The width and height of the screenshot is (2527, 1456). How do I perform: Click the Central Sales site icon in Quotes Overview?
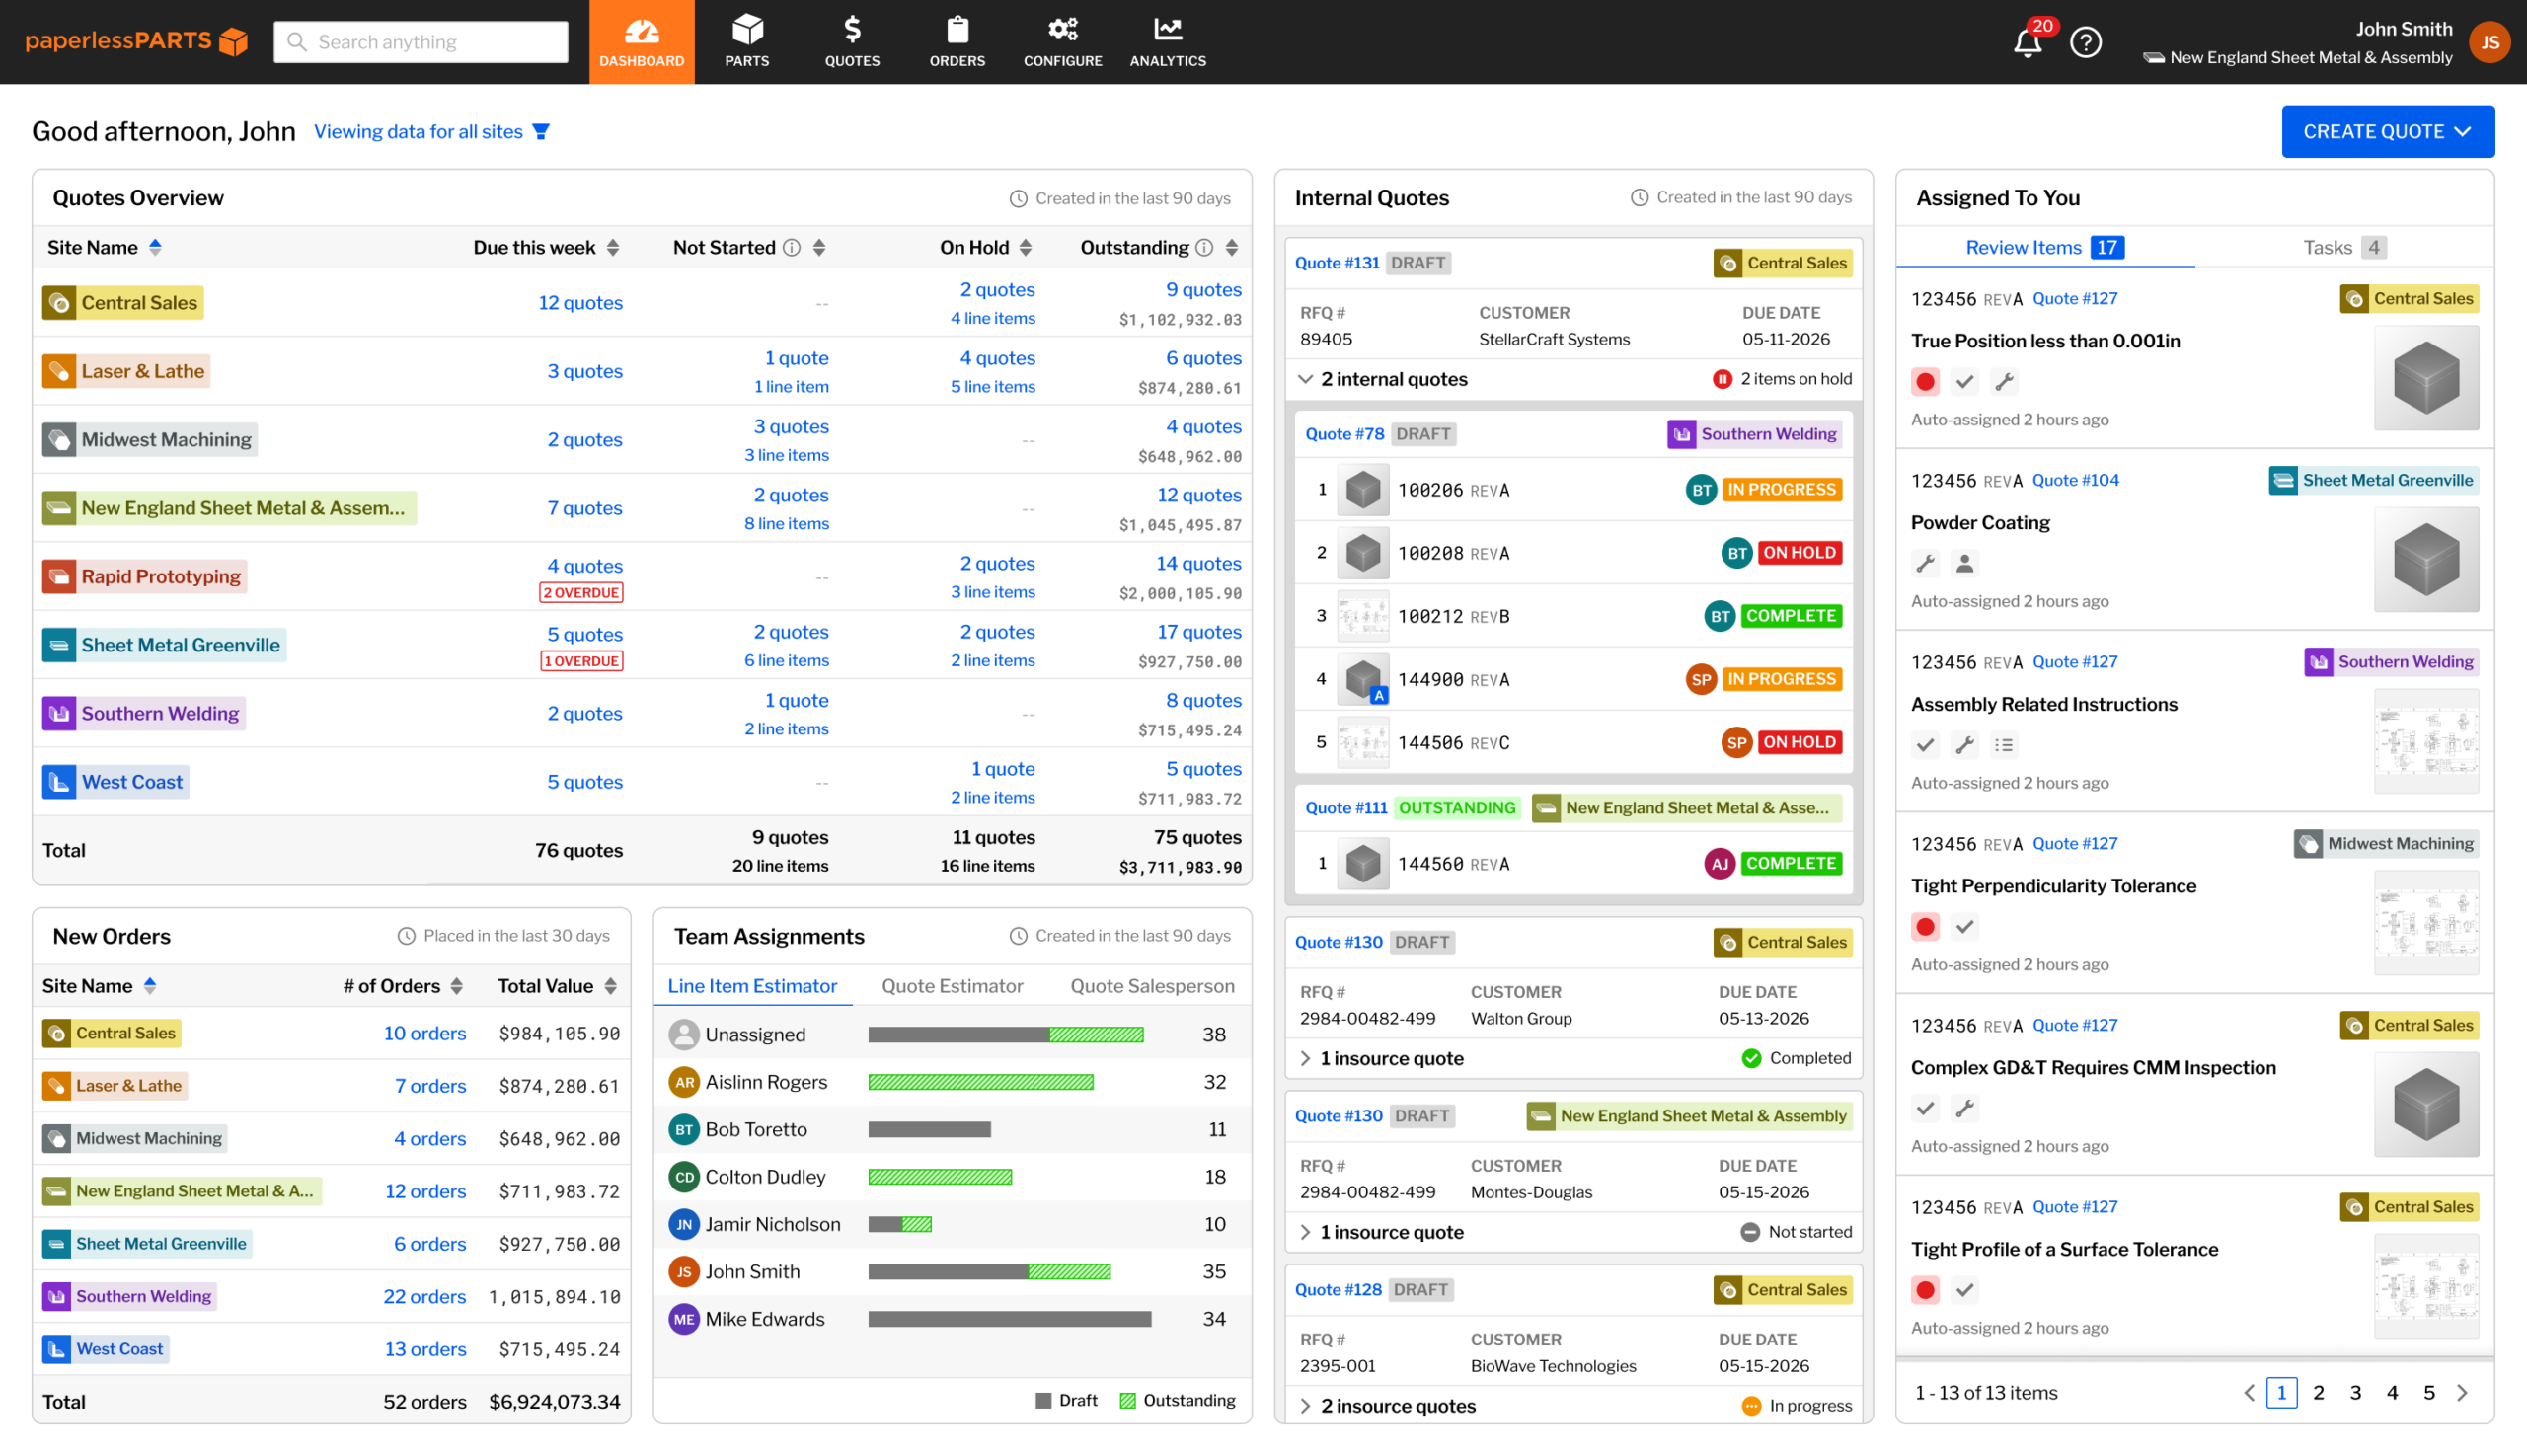(x=59, y=303)
